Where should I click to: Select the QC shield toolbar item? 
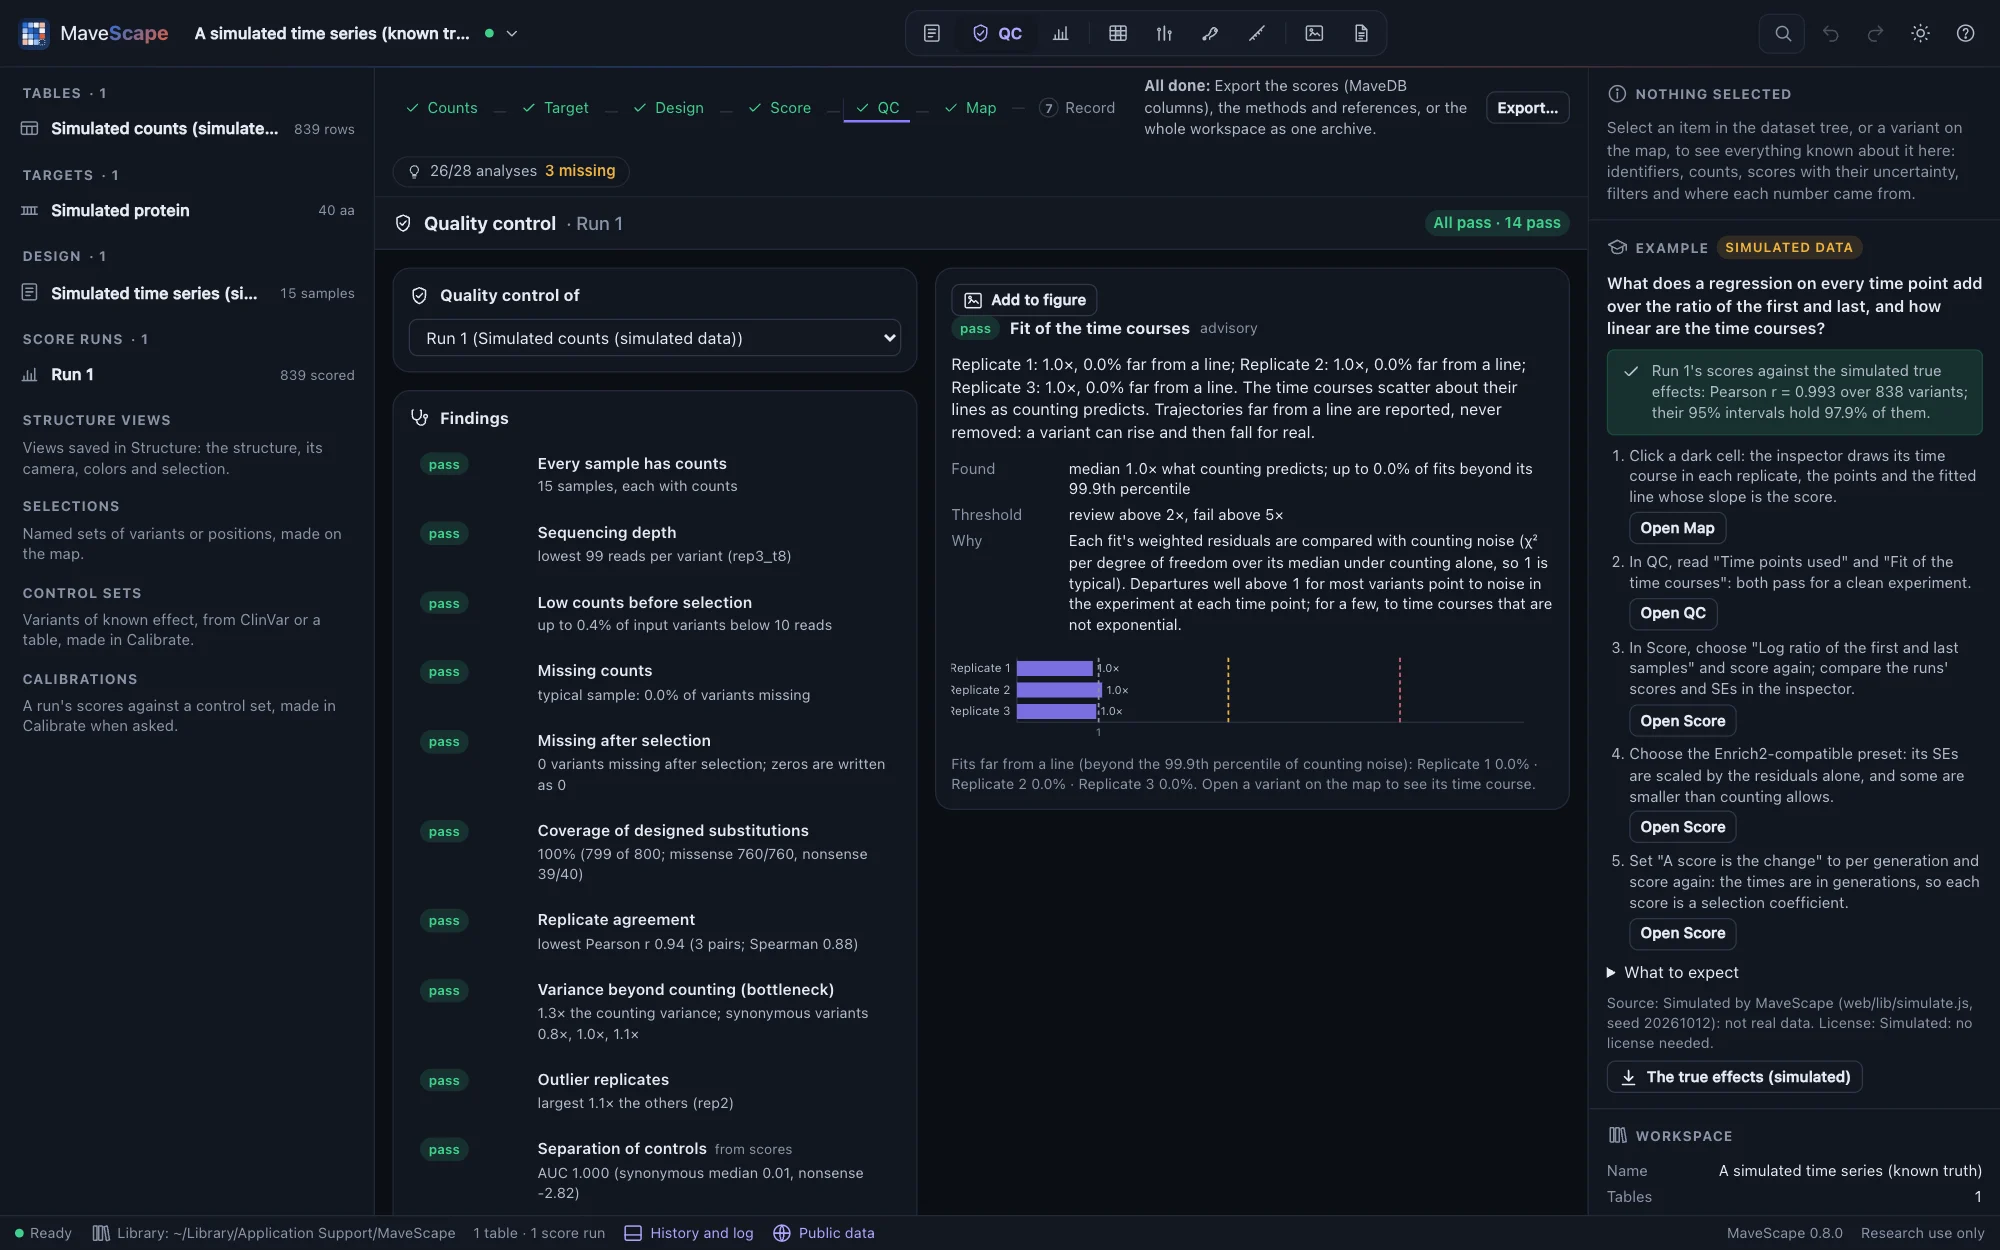click(997, 33)
